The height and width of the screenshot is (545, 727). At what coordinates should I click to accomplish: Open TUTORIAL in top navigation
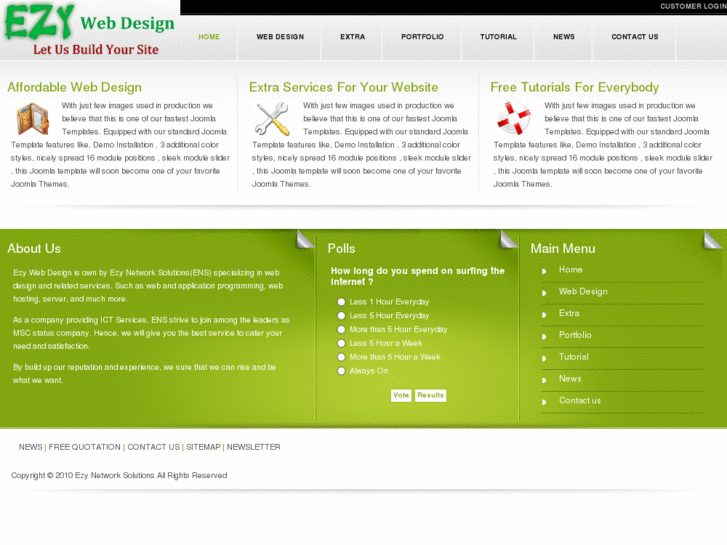pos(498,37)
